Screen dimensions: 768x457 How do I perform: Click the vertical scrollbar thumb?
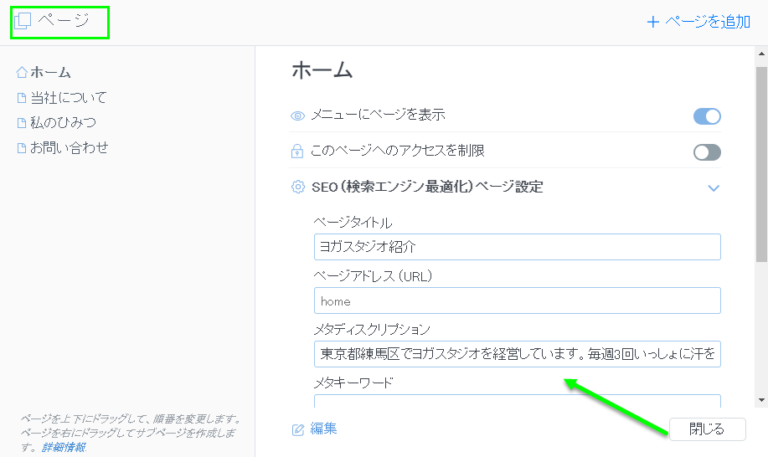(761, 164)
